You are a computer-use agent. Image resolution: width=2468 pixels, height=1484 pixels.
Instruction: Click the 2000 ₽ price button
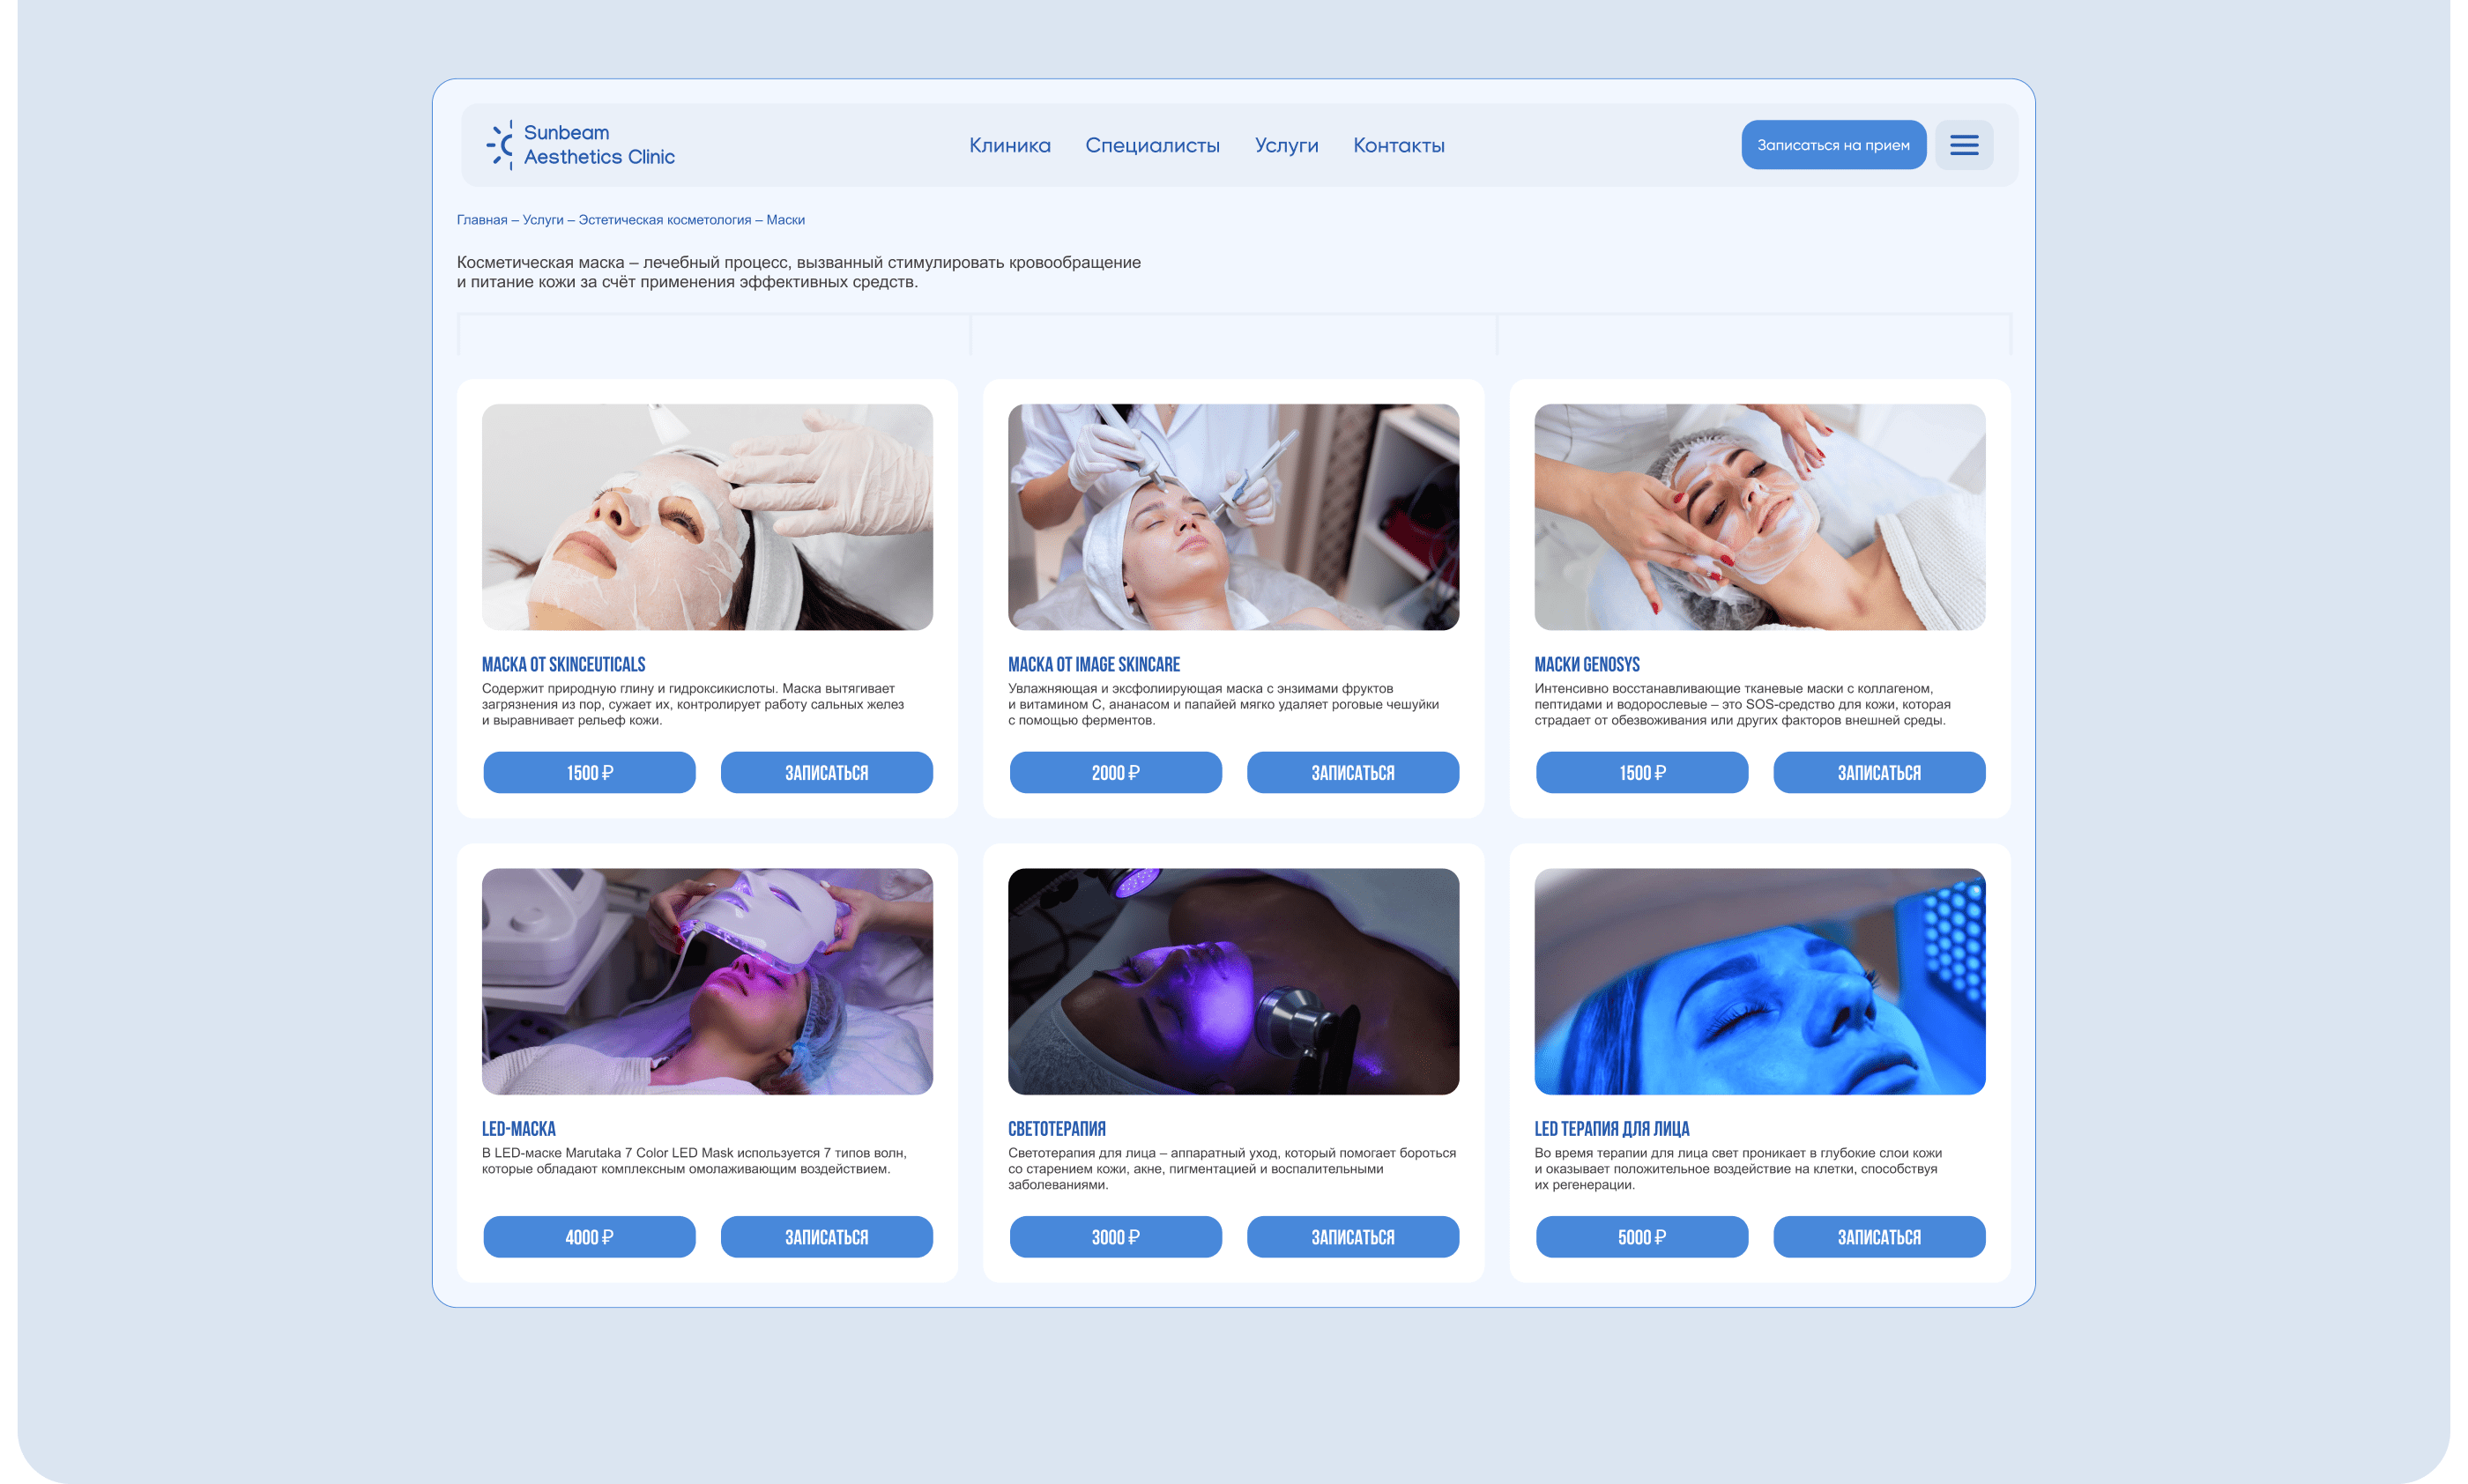pyautogui.click(x=1115, y=773)
